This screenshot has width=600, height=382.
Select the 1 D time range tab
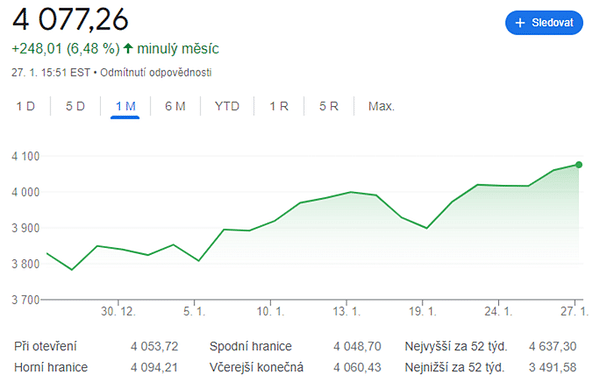pos(26,106)
